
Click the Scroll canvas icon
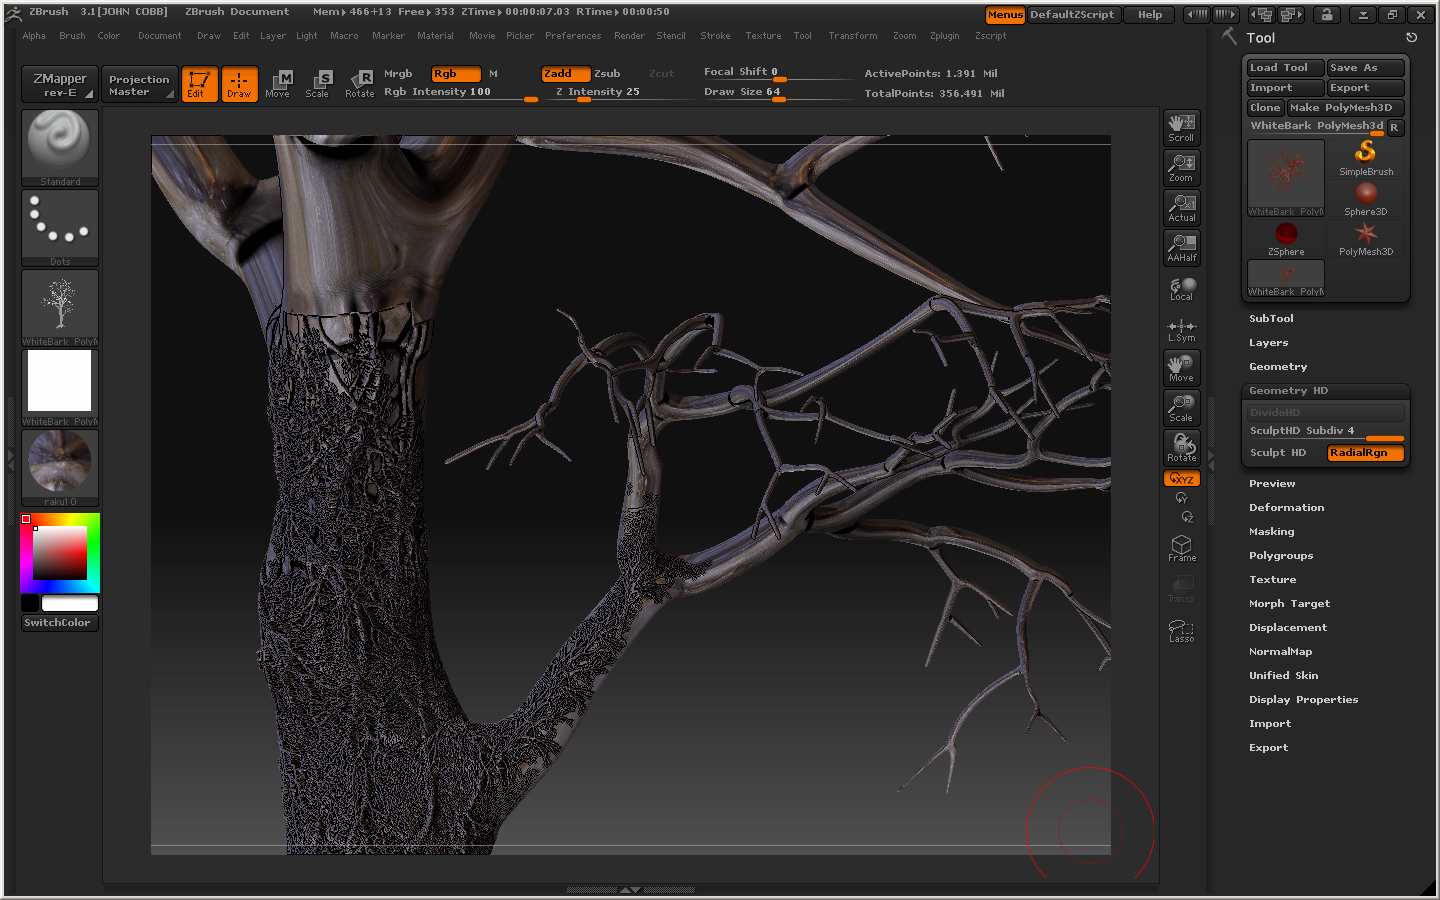click(x=1182, y=128)
